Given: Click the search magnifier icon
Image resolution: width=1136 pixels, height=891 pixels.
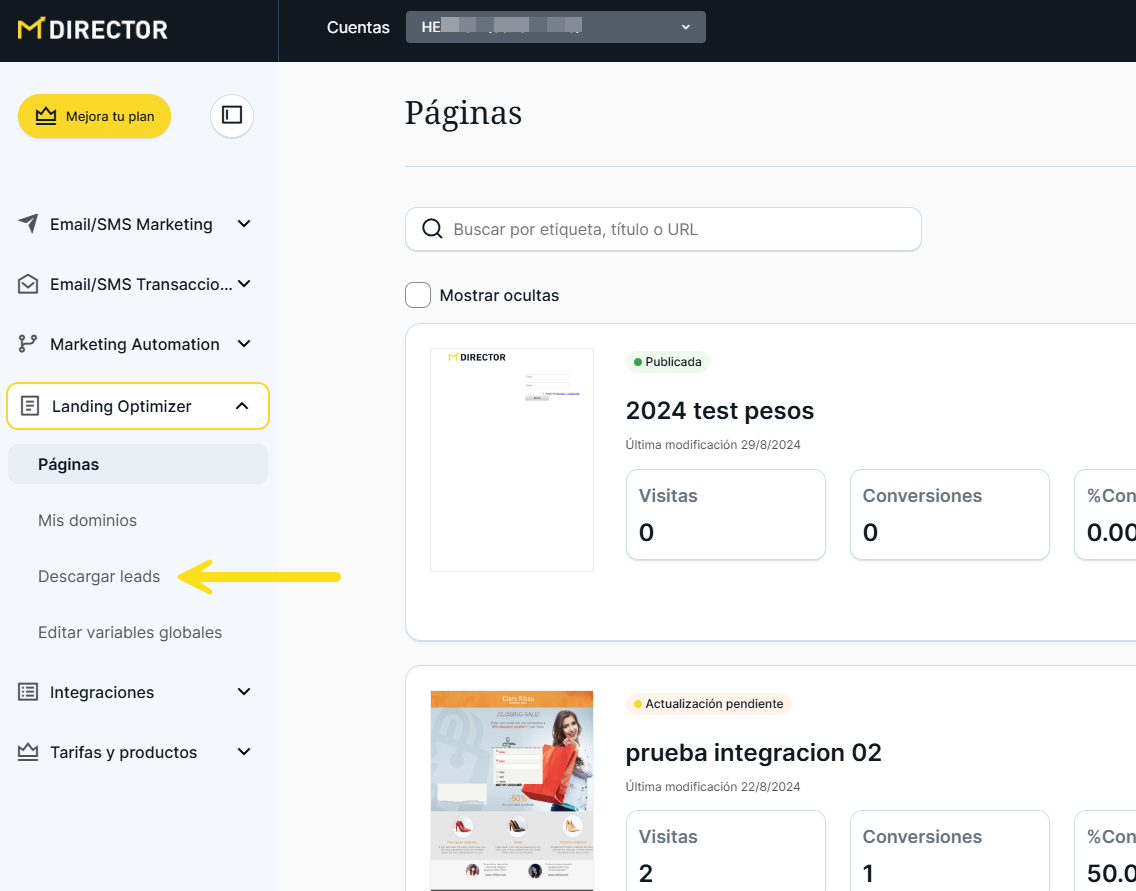Looking at the screenshot, I should [433, 229].
